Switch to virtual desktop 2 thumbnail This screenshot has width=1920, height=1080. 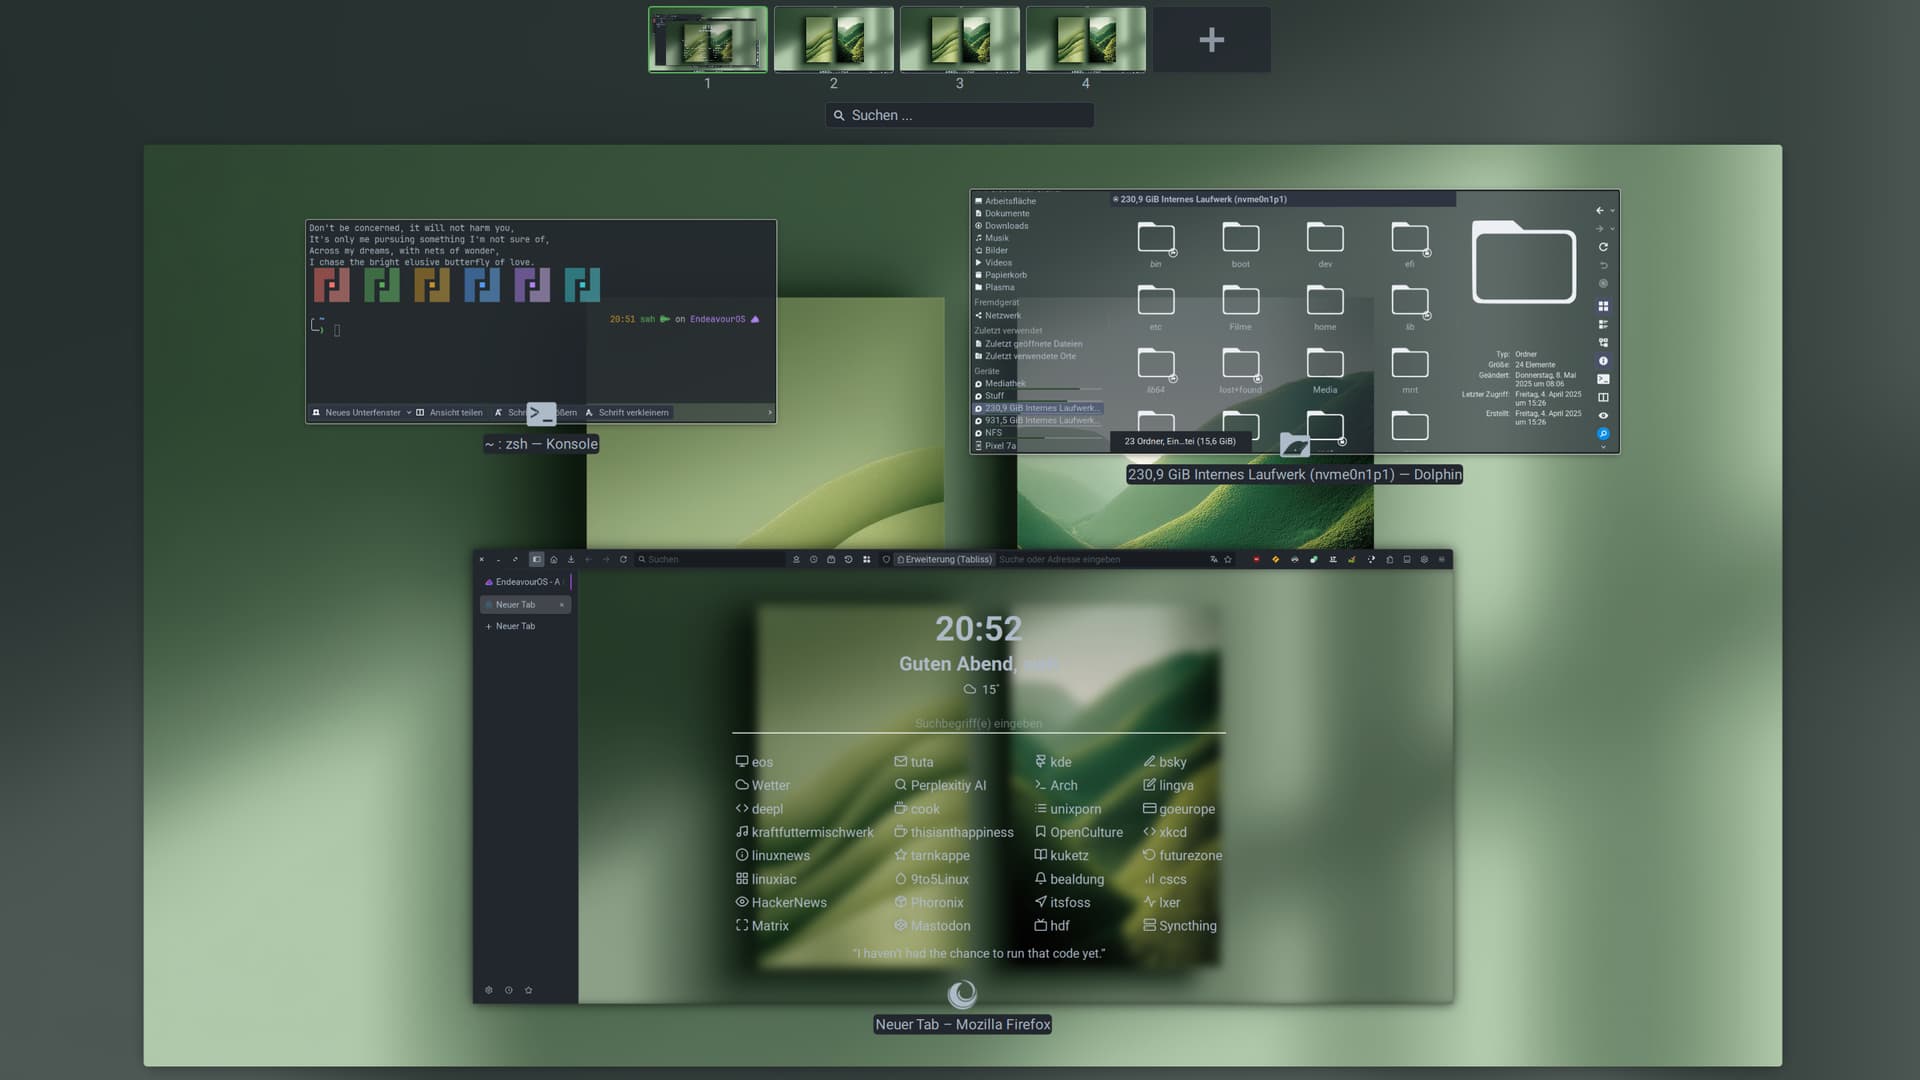coord(833,40)
